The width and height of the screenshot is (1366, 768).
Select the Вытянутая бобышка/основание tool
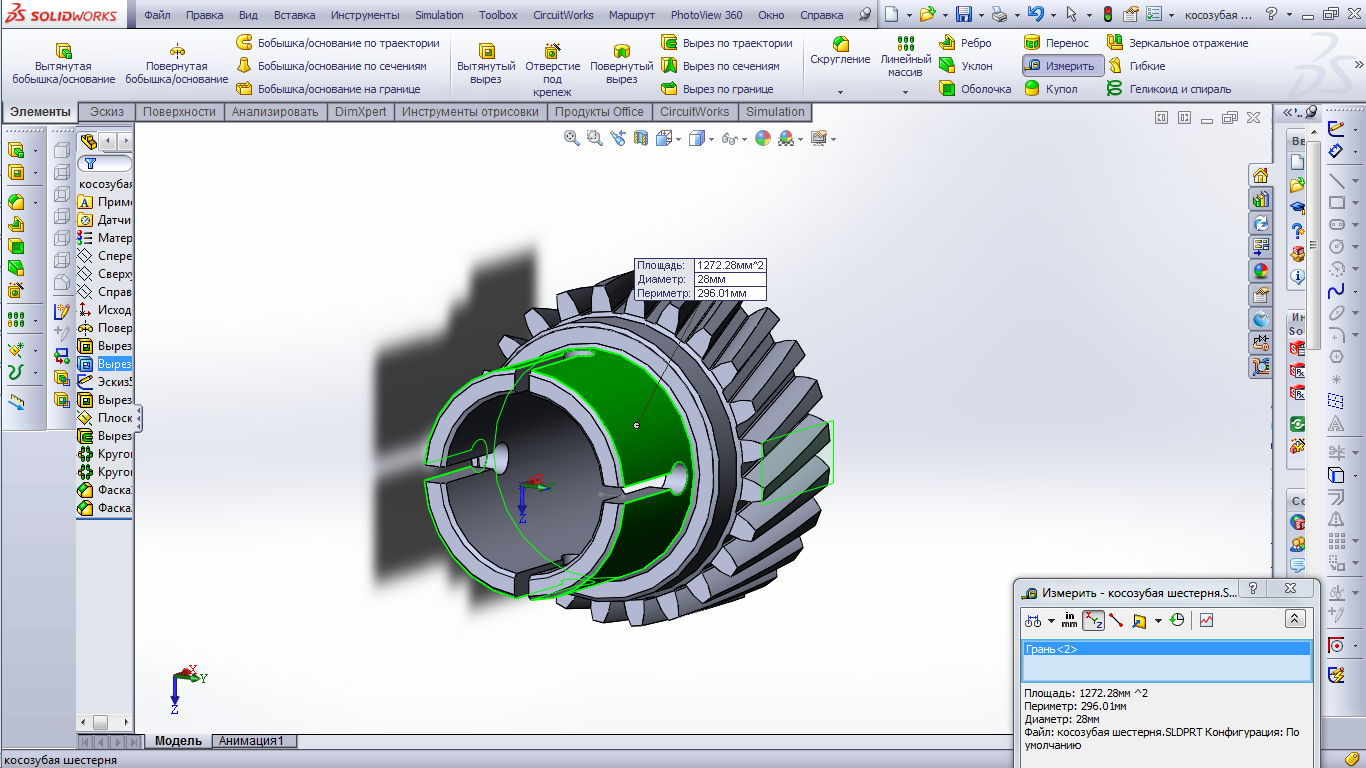(x=63, y=64)
